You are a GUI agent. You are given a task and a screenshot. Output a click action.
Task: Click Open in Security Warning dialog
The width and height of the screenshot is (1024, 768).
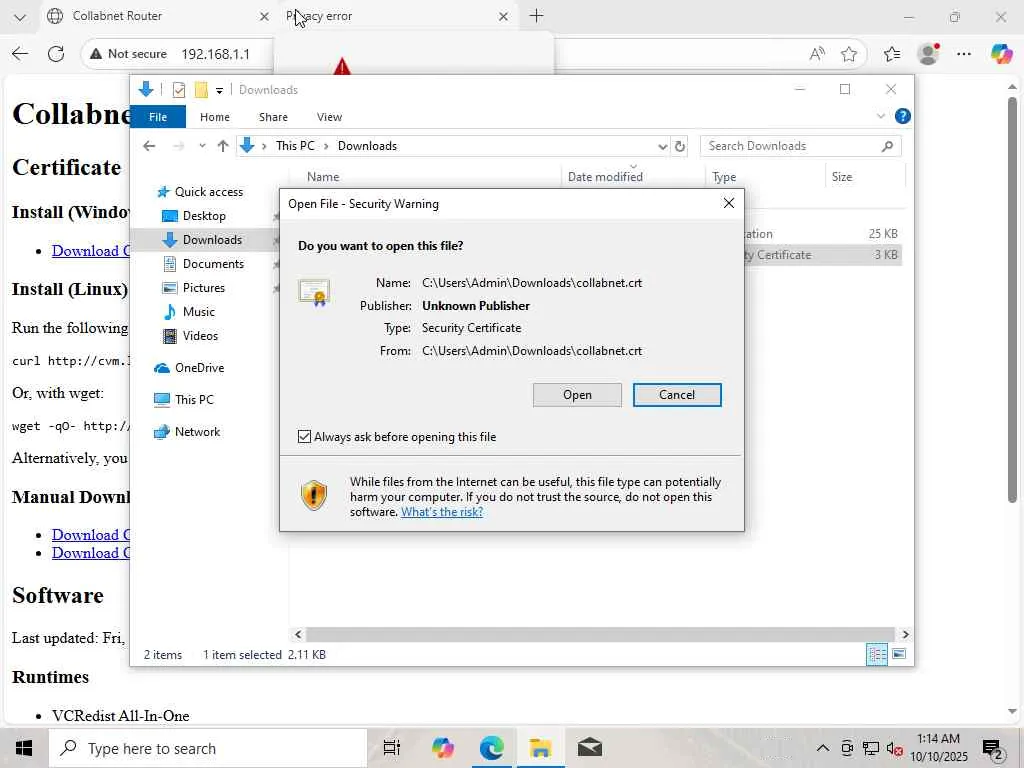click(577, 395)
